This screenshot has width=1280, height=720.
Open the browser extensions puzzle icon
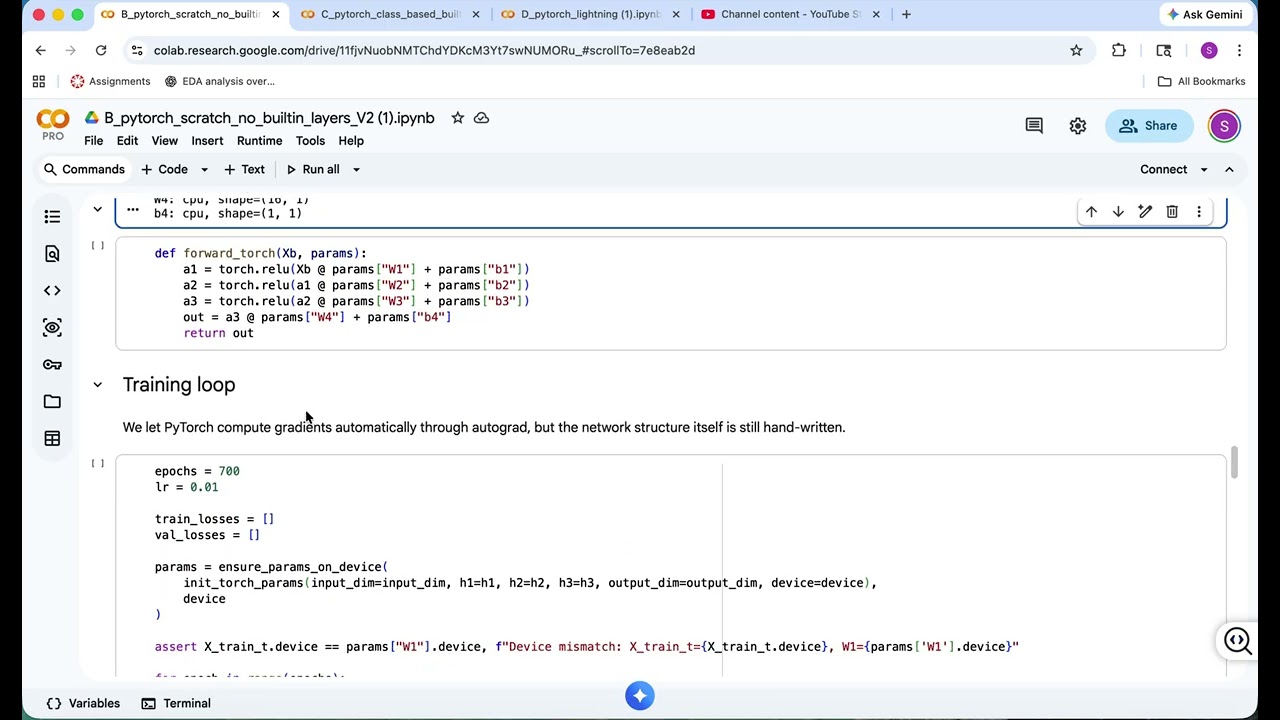1119,50
